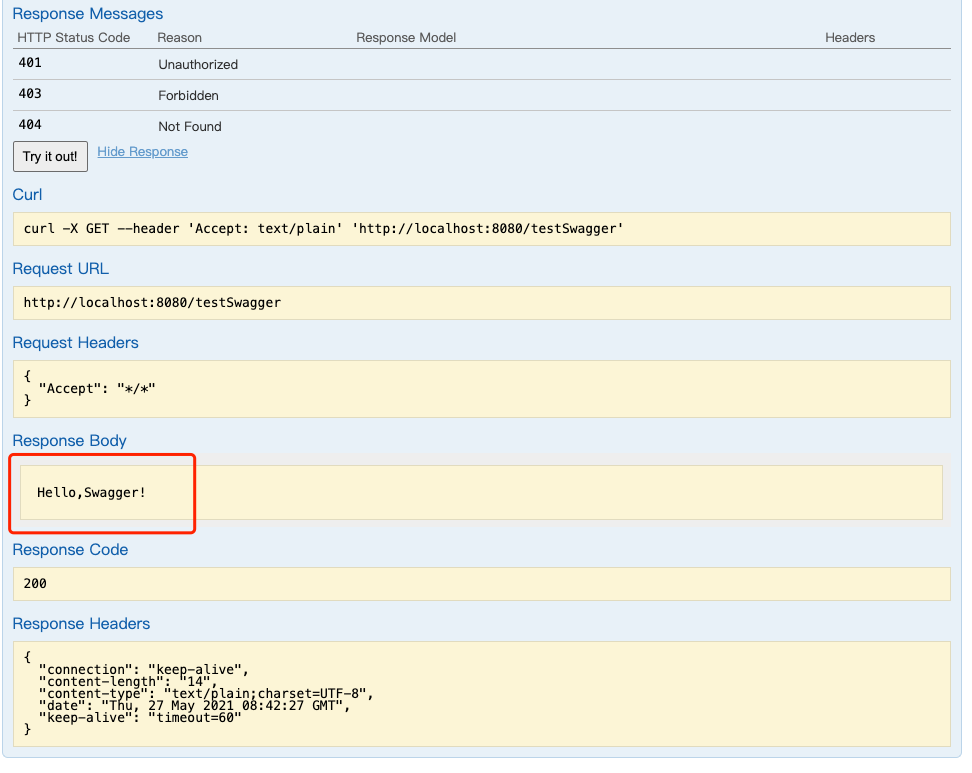Click the Reason column header

click(x=179, y=38)
